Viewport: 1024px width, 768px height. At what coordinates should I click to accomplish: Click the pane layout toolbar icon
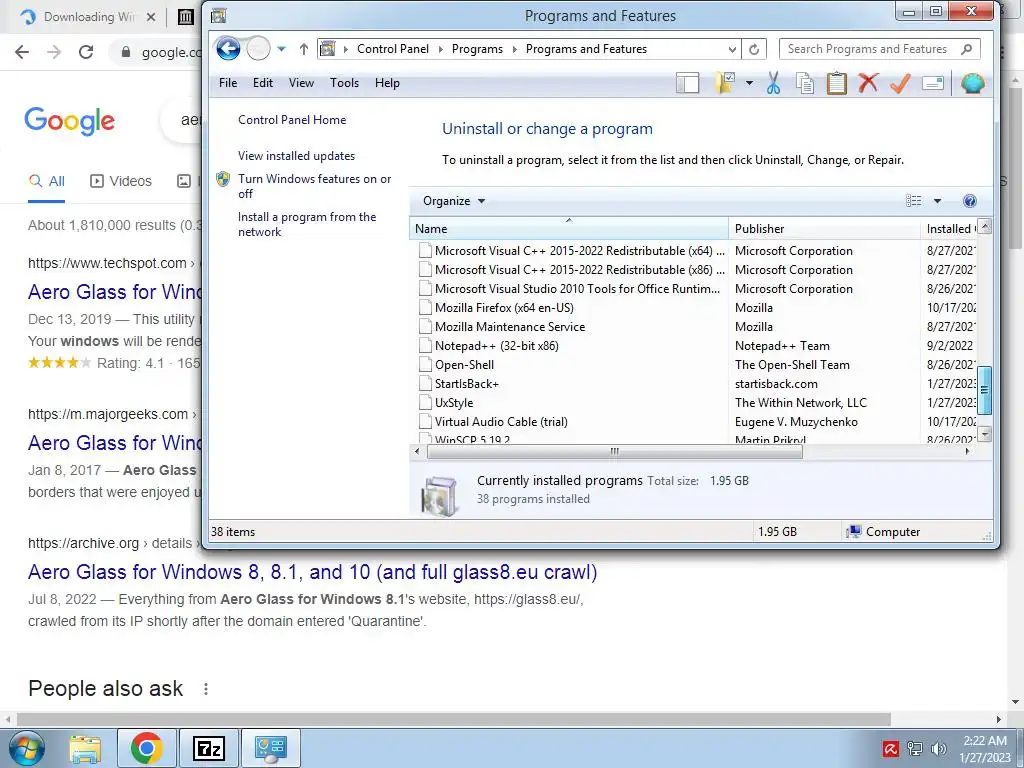[687, 83]
